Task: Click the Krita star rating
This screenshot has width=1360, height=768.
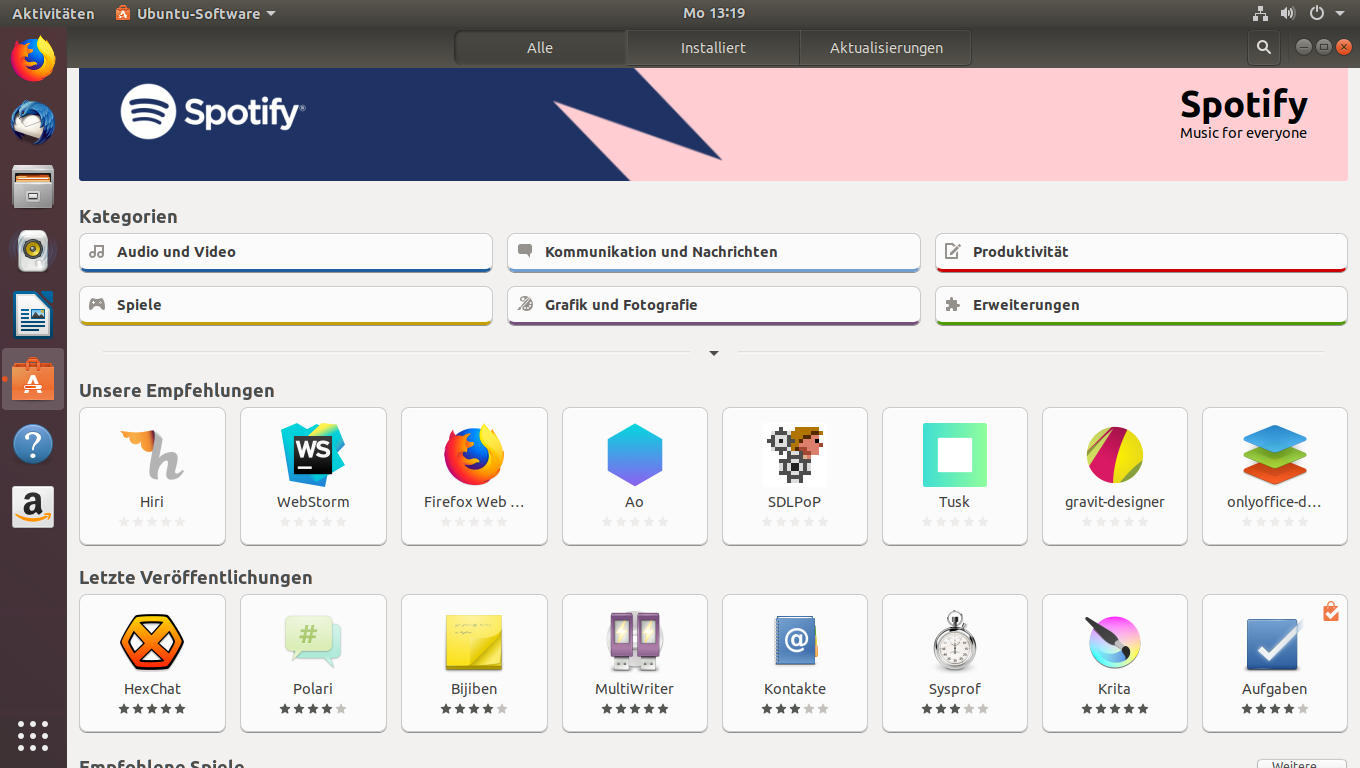Action: [1115, 709]
